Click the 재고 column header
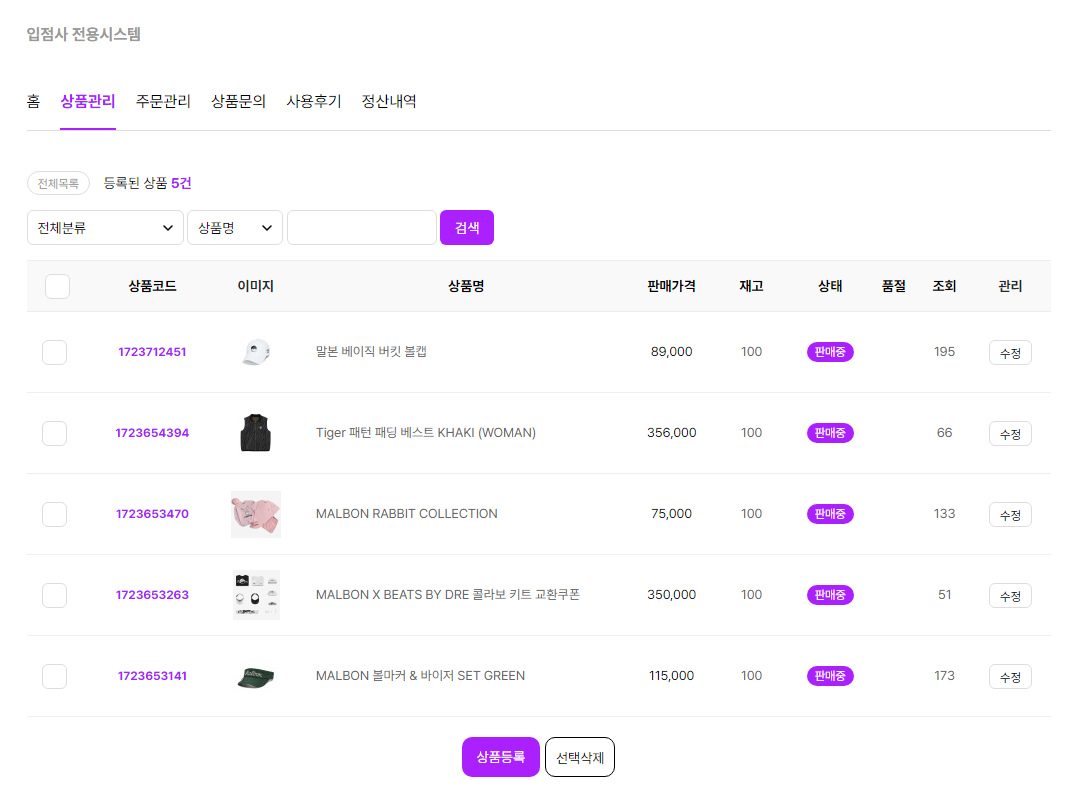This screenshot has width=1080, height=803. coord(751,286)
